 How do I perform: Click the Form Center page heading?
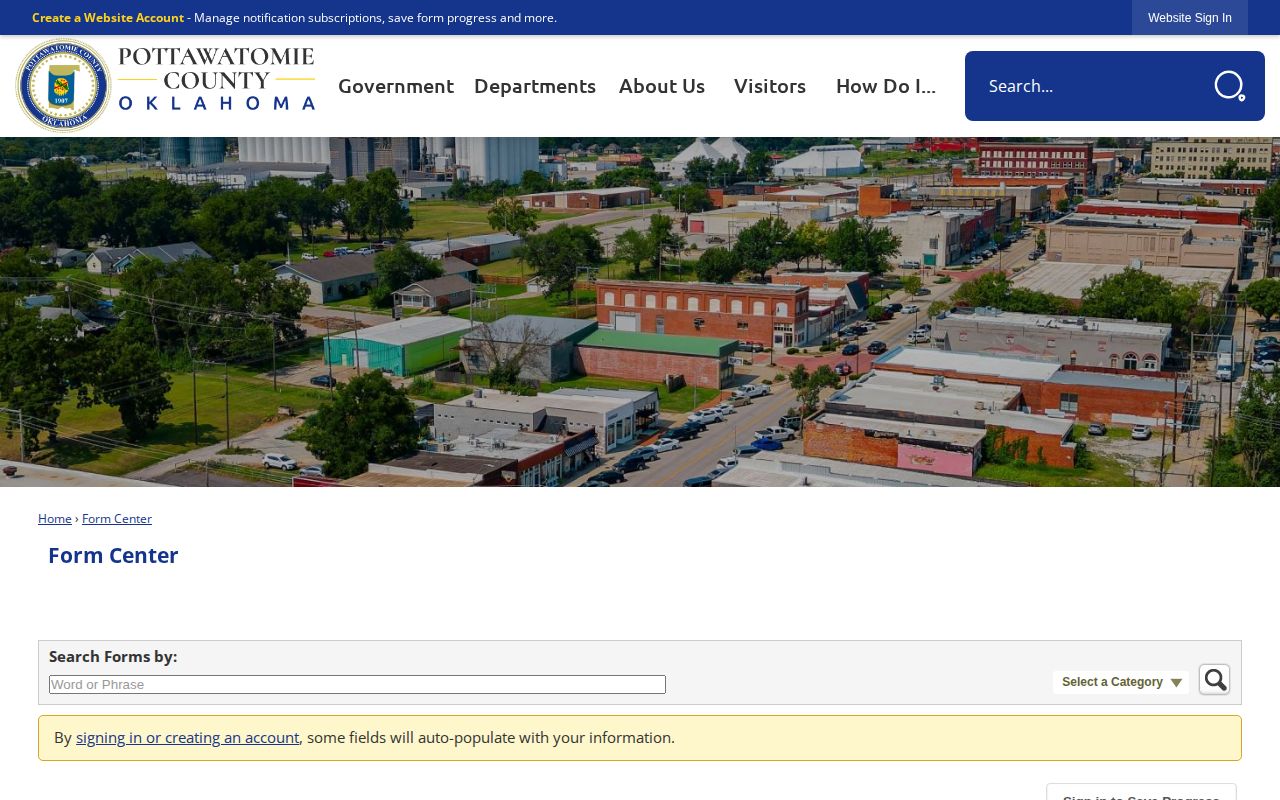pyautogui.click(x=113, y=556)
